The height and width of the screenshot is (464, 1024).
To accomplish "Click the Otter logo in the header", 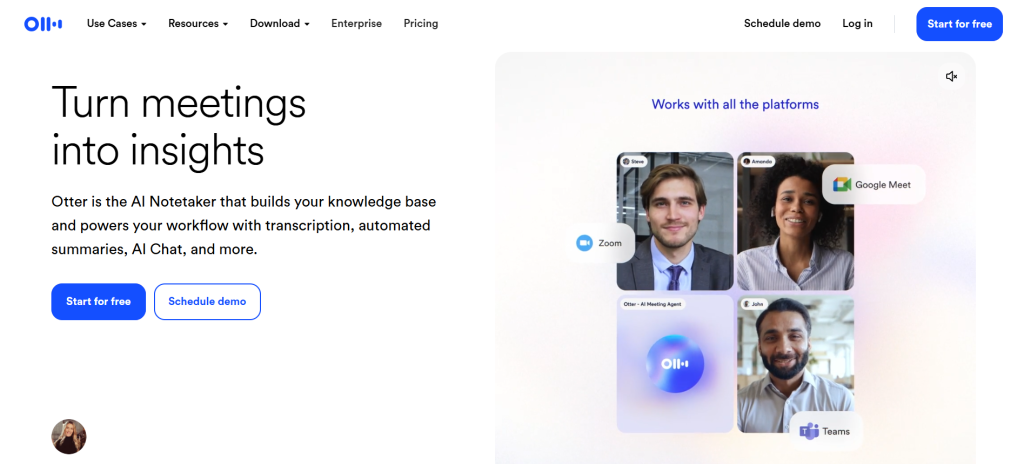I will [43, 24].
